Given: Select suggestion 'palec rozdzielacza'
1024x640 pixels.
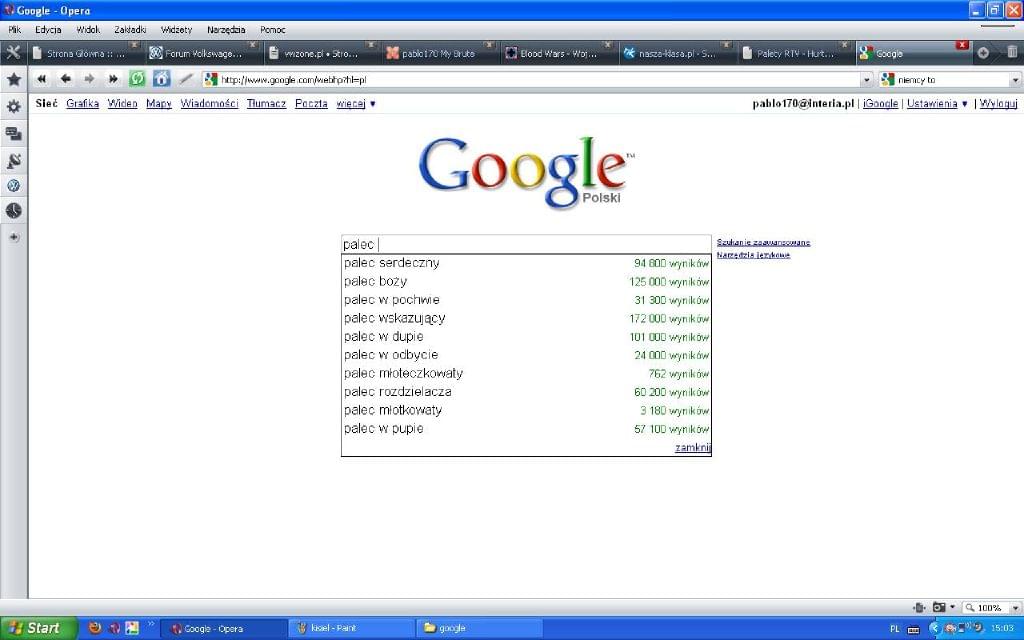Looking at the screenshot, I should click(526, 392).
